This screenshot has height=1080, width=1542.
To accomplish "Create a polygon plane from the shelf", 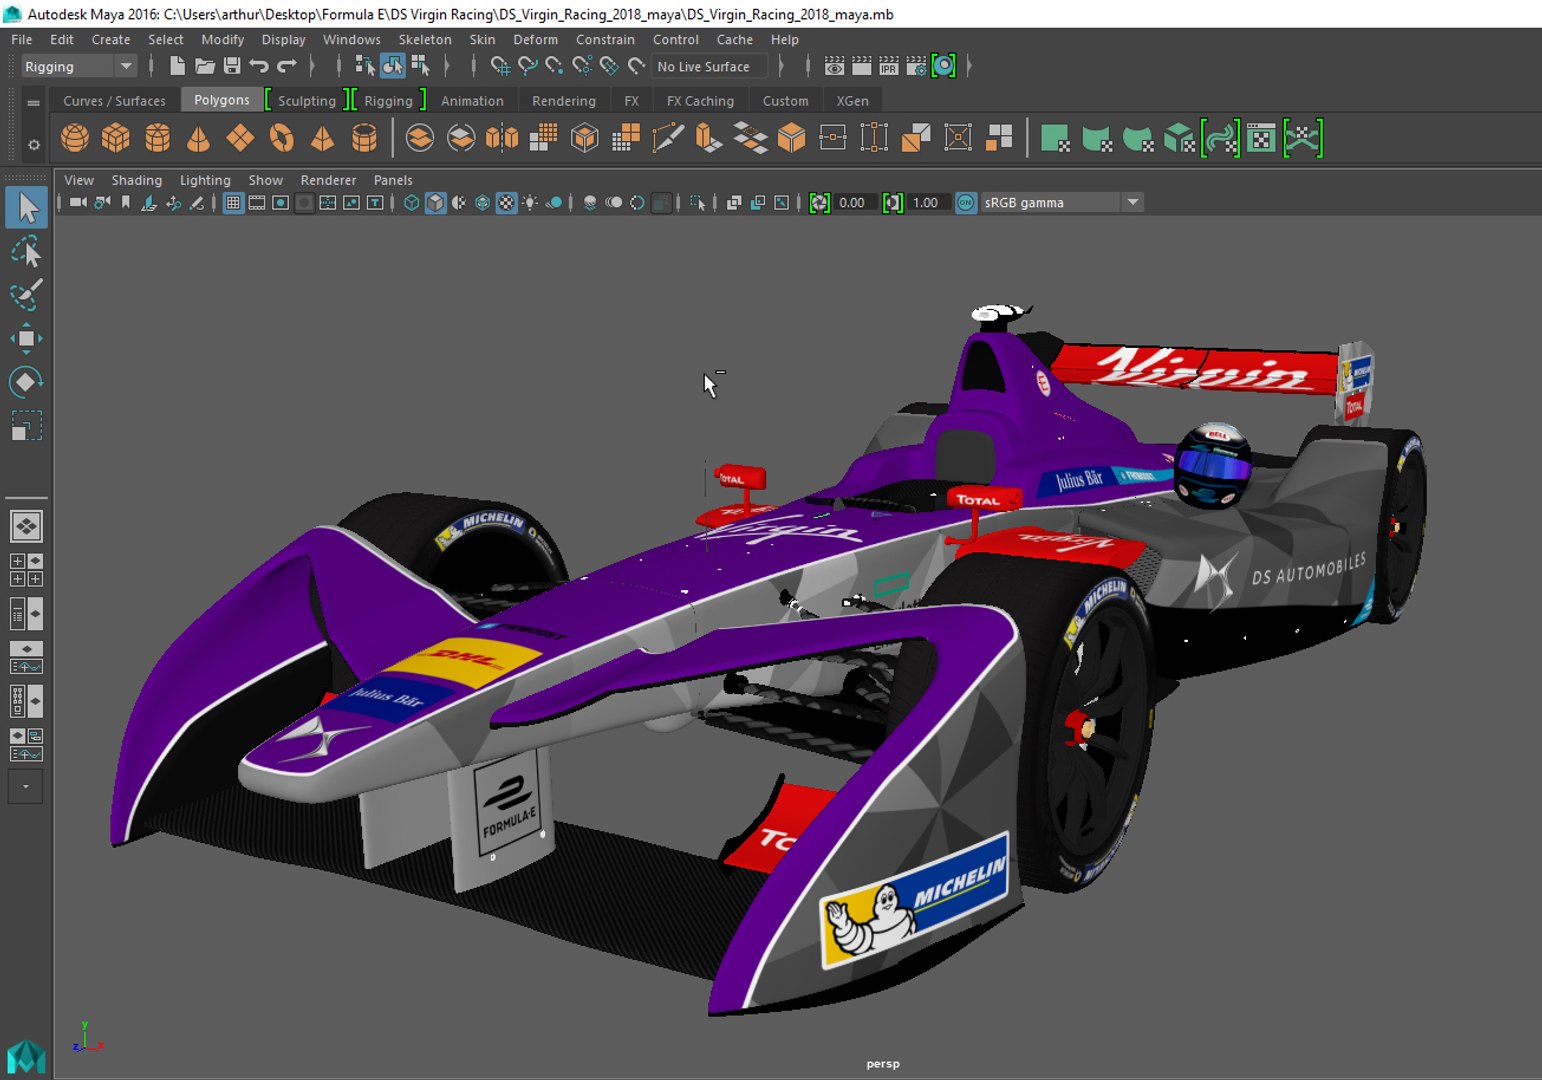I will pyautogui.click(x=240, y=137).
